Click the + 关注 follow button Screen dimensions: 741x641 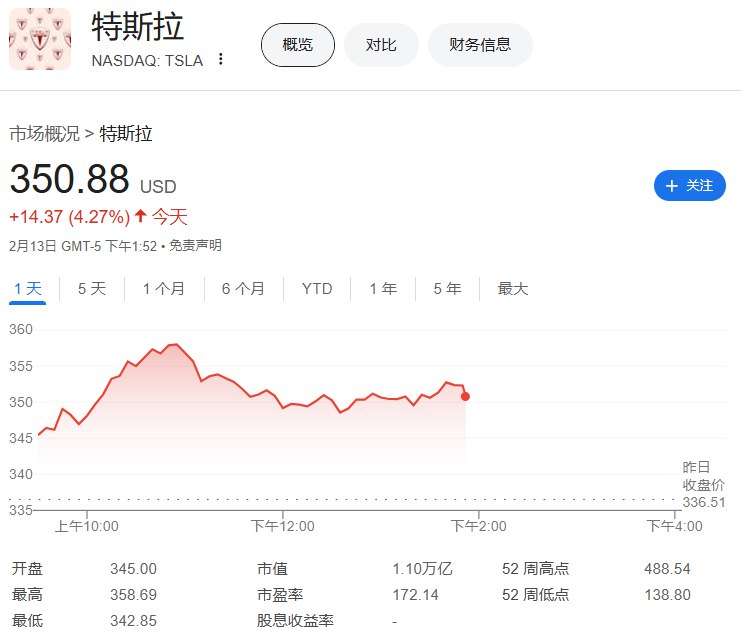click(689, 185)
